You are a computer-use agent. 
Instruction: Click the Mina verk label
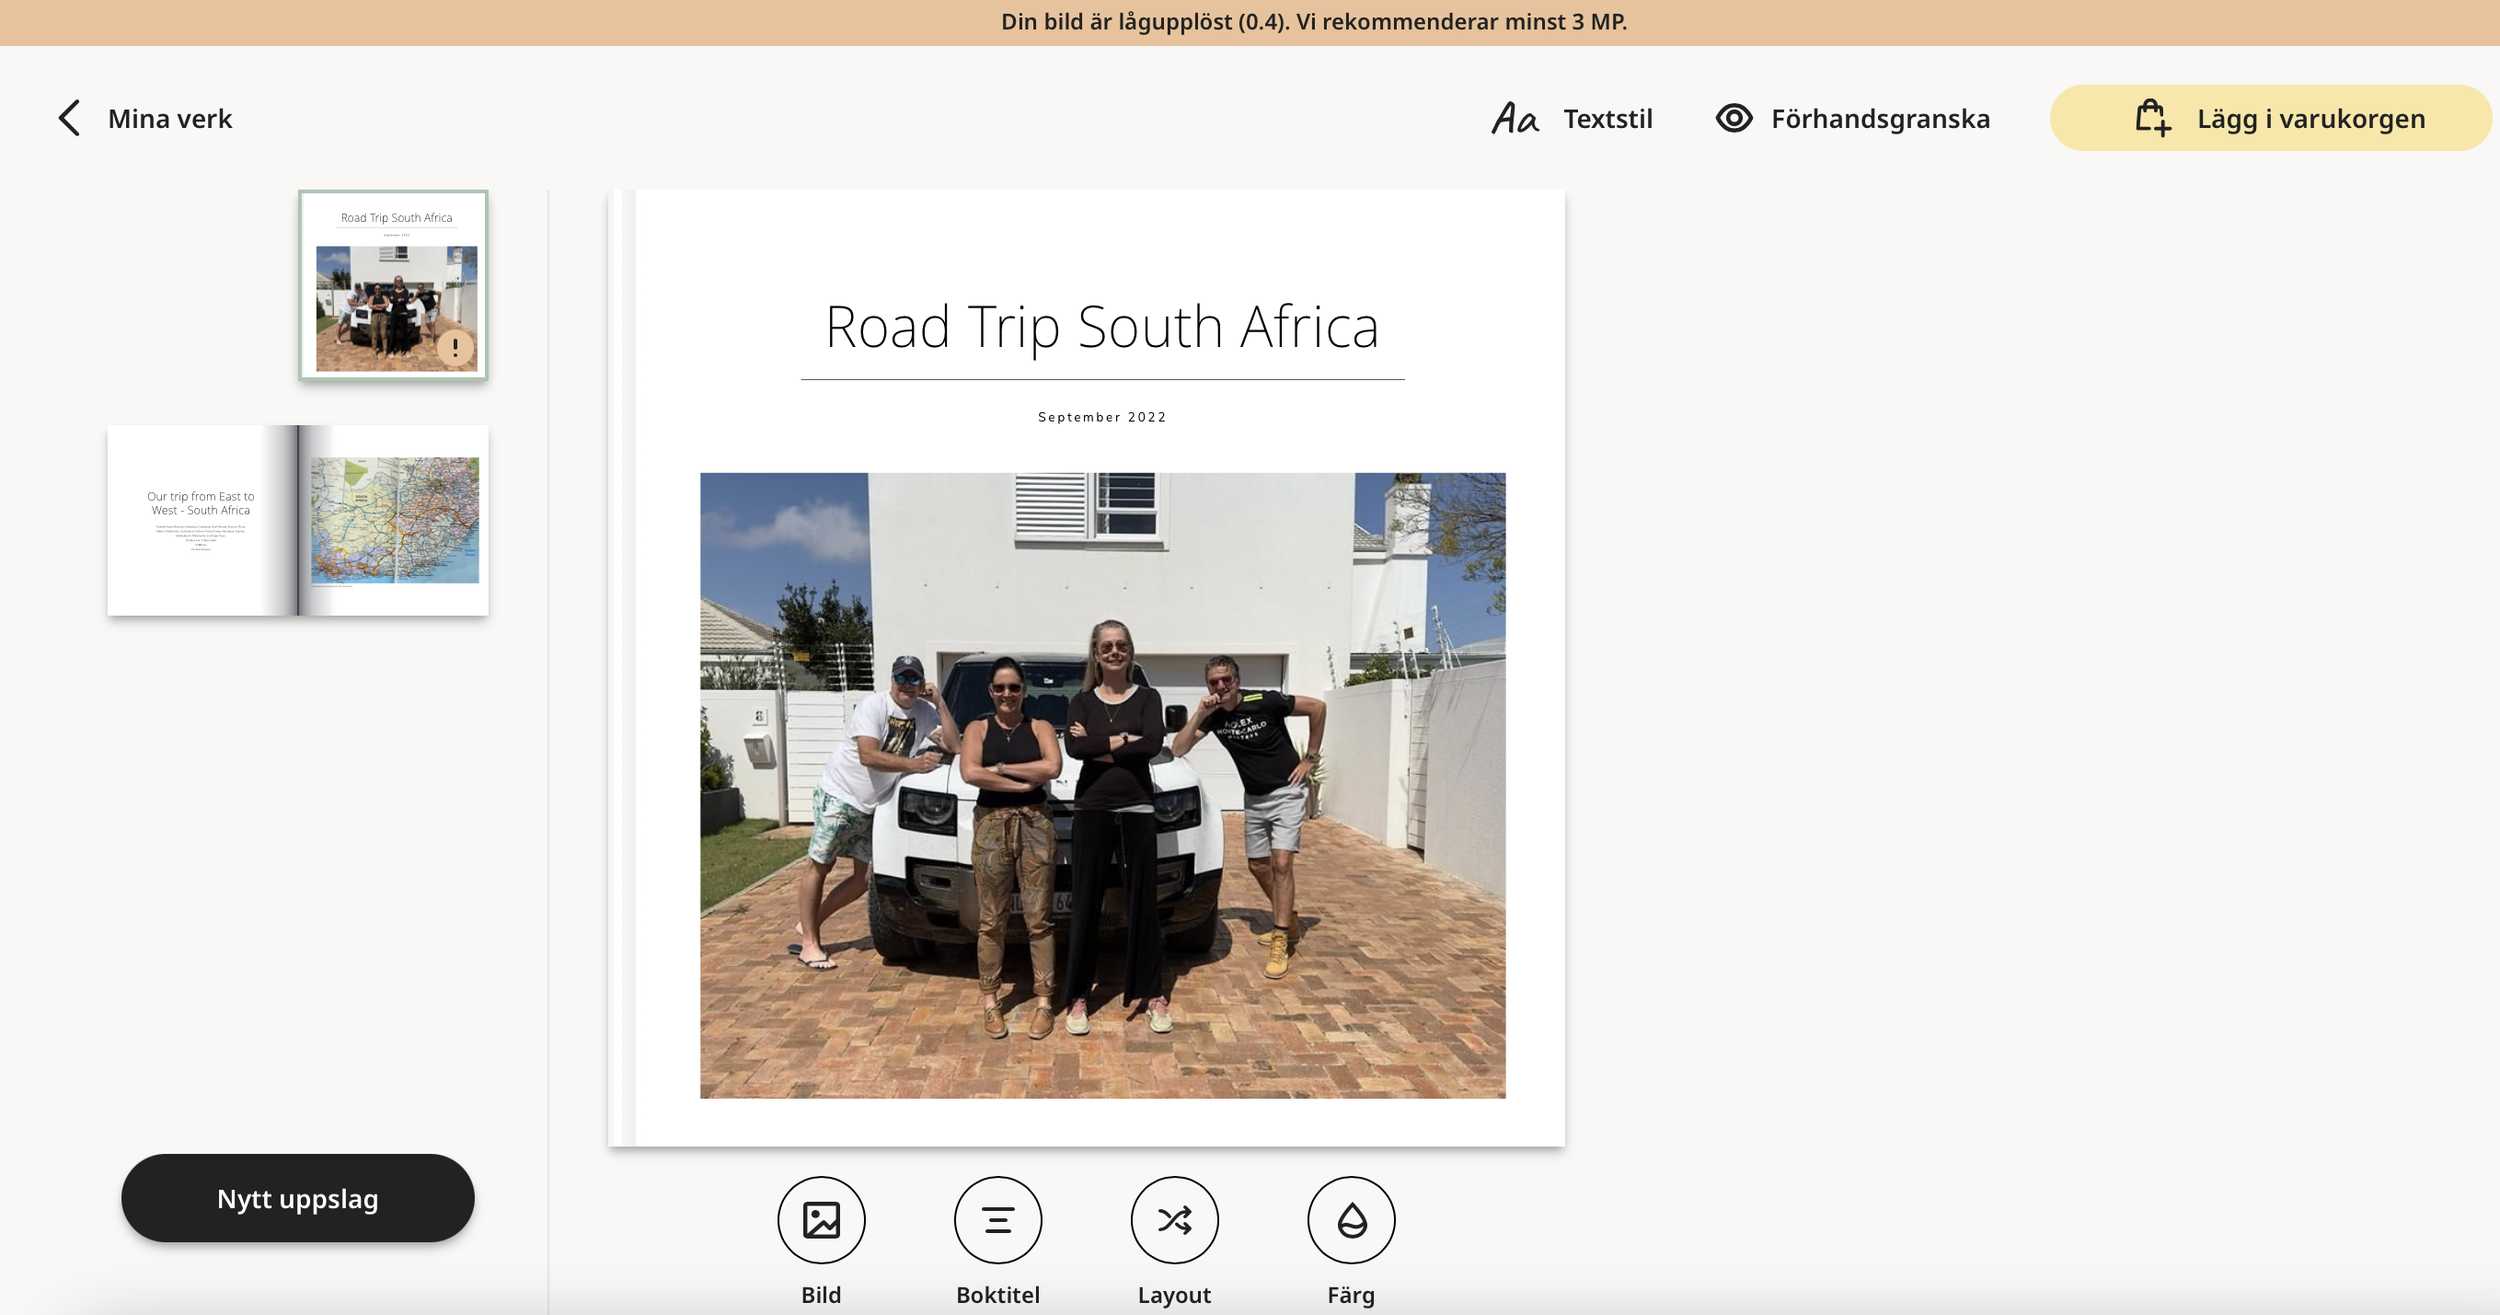click(x=170, y=118)
